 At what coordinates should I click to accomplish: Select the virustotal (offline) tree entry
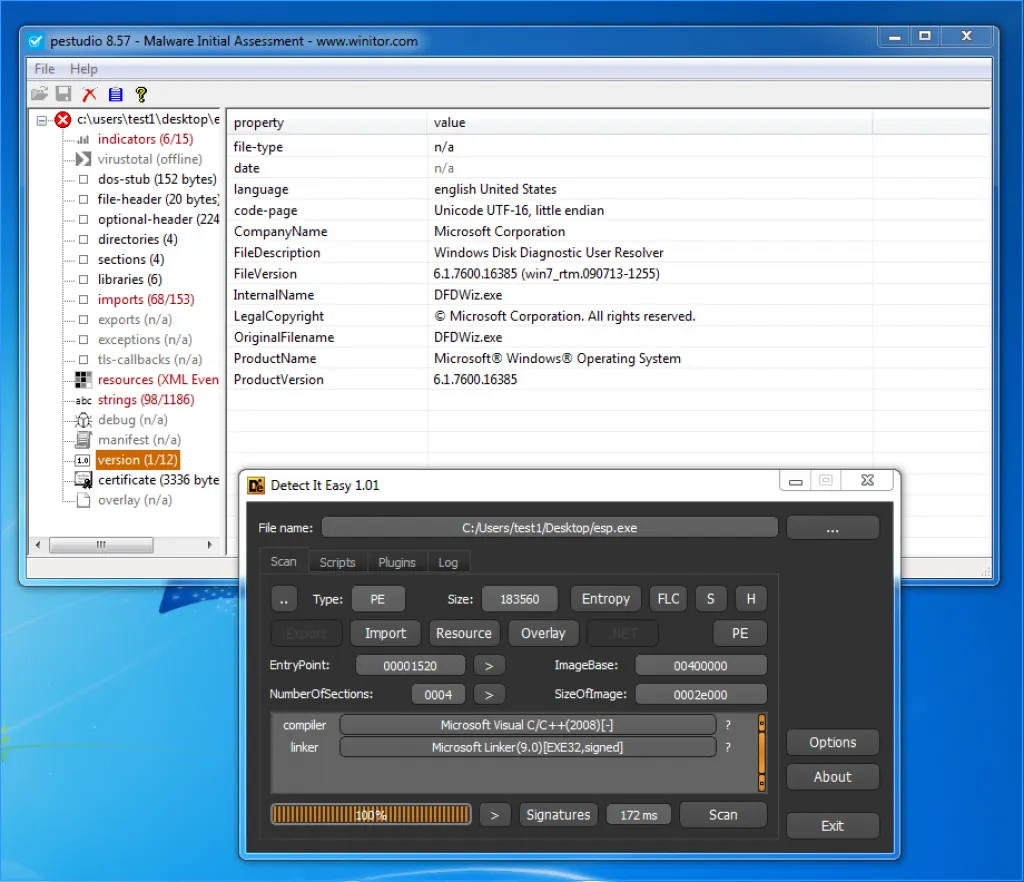click(x=149, y=159)
